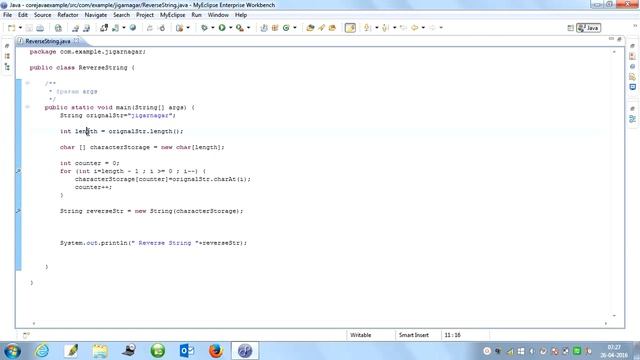This screenshot has width=640, height=360.
Task: Open Internet Explorer from the taskbar
Action: point(42,351)
